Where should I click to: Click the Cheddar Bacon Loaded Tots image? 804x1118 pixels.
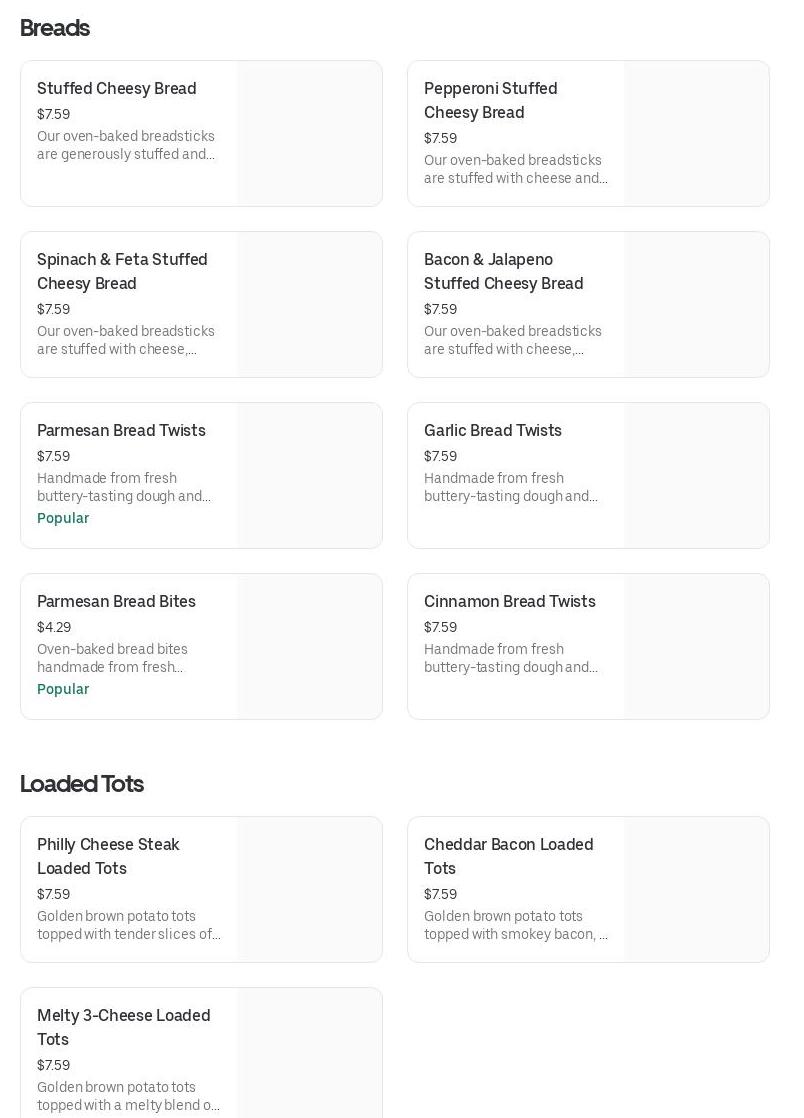tap(697, 890)
